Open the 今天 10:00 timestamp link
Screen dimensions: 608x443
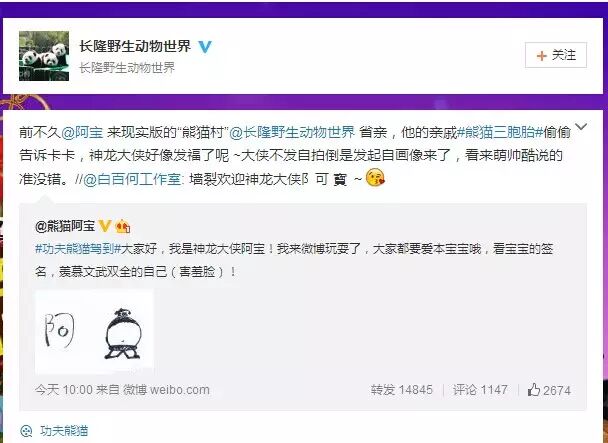point(64,389)
